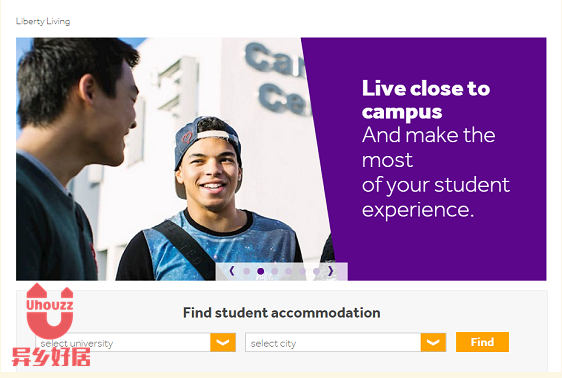Click the orange Find button
This screenshot has height=378, width=562.
pos(482,342)
